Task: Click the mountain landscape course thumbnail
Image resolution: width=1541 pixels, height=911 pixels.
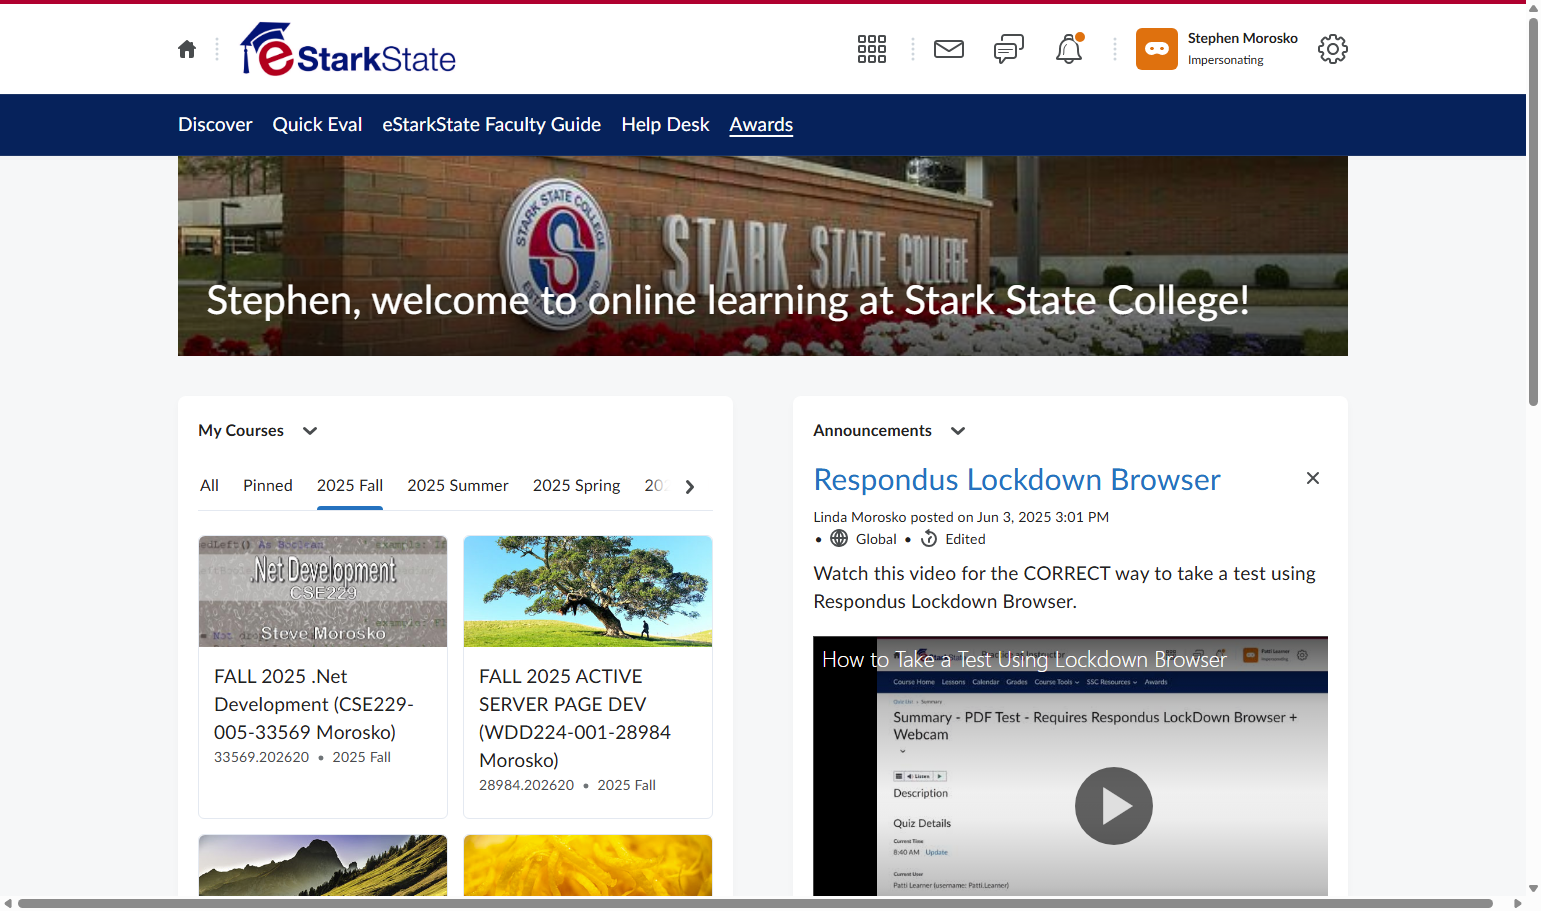Action: pos(323,865)
